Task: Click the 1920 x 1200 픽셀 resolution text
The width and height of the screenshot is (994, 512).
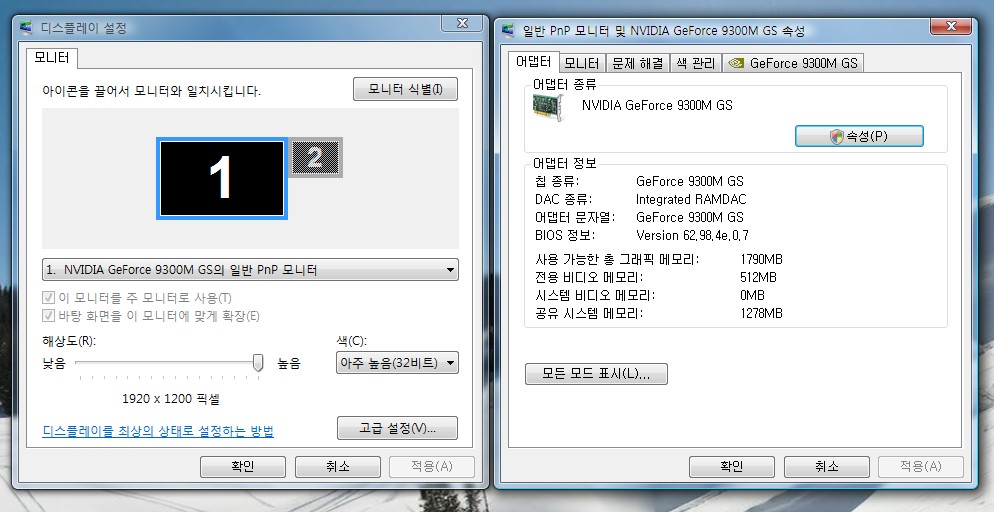Action: (x=171, y=399)
